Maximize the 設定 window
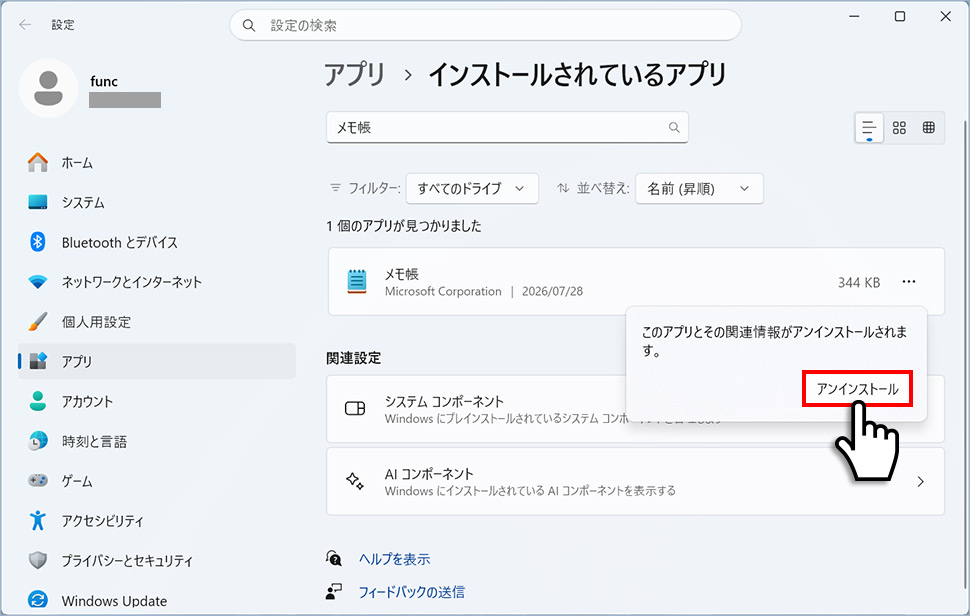970x616 pixels. pos(900,17)
